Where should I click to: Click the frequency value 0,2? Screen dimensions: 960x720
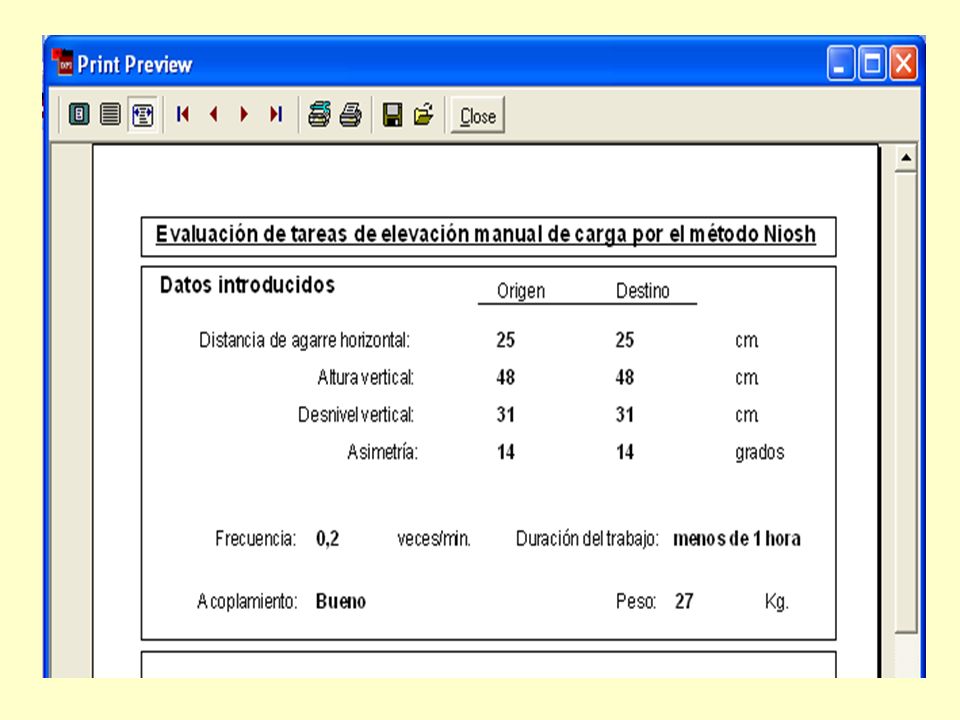tap(328, 539)
